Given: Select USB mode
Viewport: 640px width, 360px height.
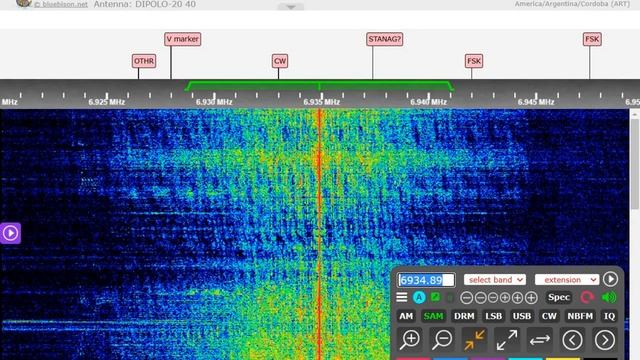Looking at the screenshot, I should (522, 316).
